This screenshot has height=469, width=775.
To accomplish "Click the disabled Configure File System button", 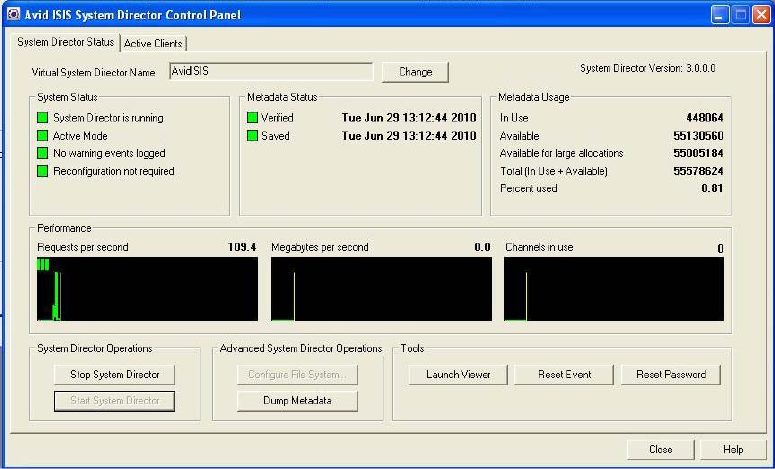I will point(297,375).
